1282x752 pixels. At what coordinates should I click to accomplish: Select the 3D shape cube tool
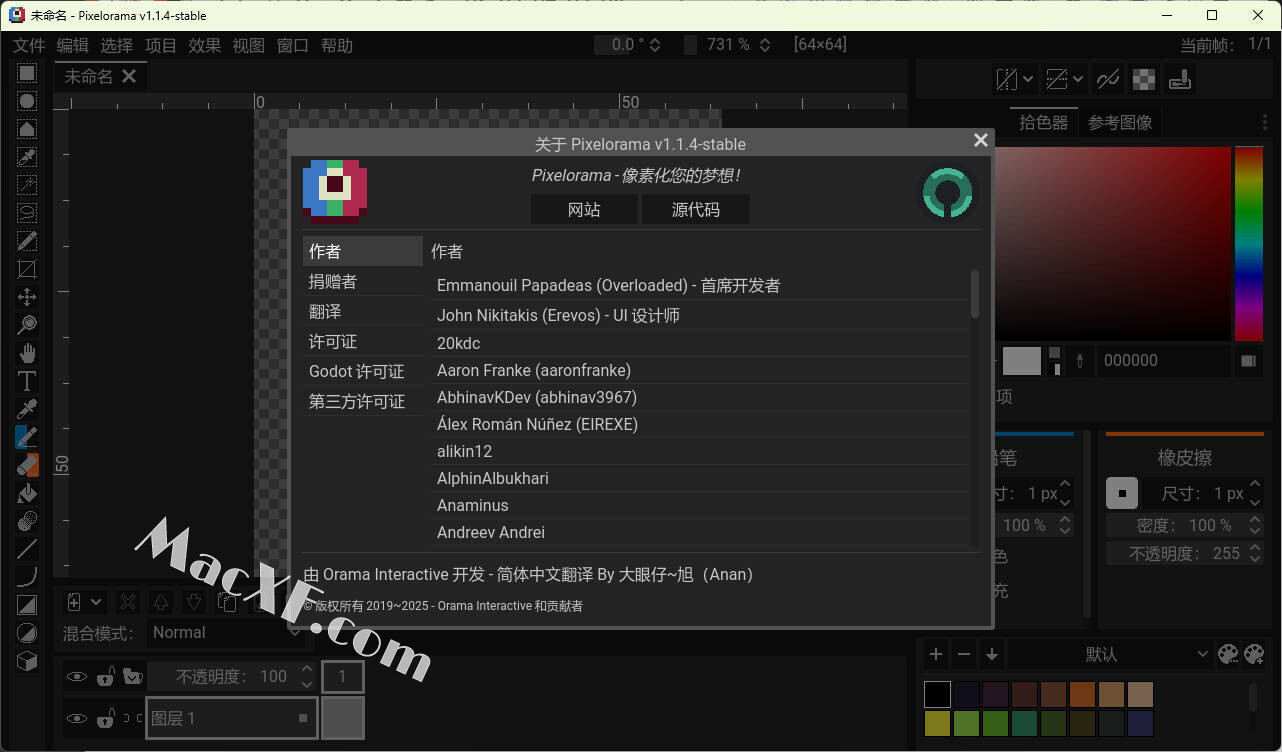click(27, 661)
